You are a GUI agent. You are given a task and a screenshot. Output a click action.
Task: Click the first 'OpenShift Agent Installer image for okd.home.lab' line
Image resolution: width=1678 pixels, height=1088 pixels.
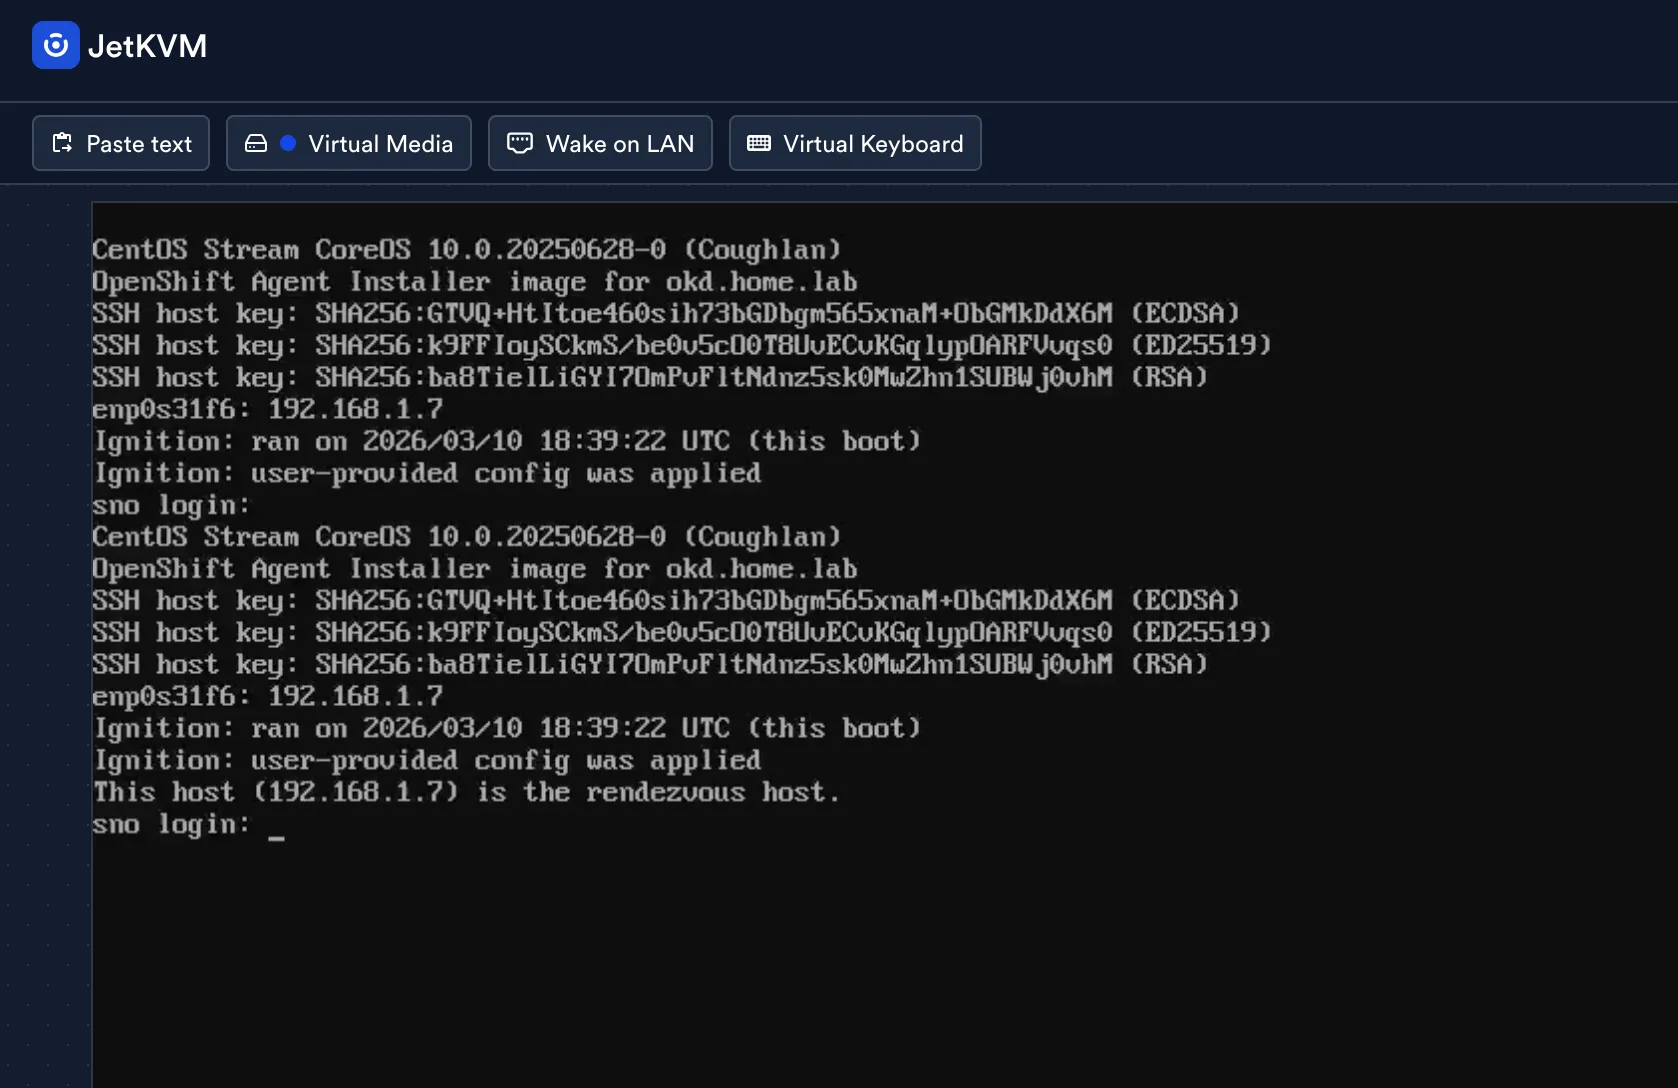coord(475,282)
